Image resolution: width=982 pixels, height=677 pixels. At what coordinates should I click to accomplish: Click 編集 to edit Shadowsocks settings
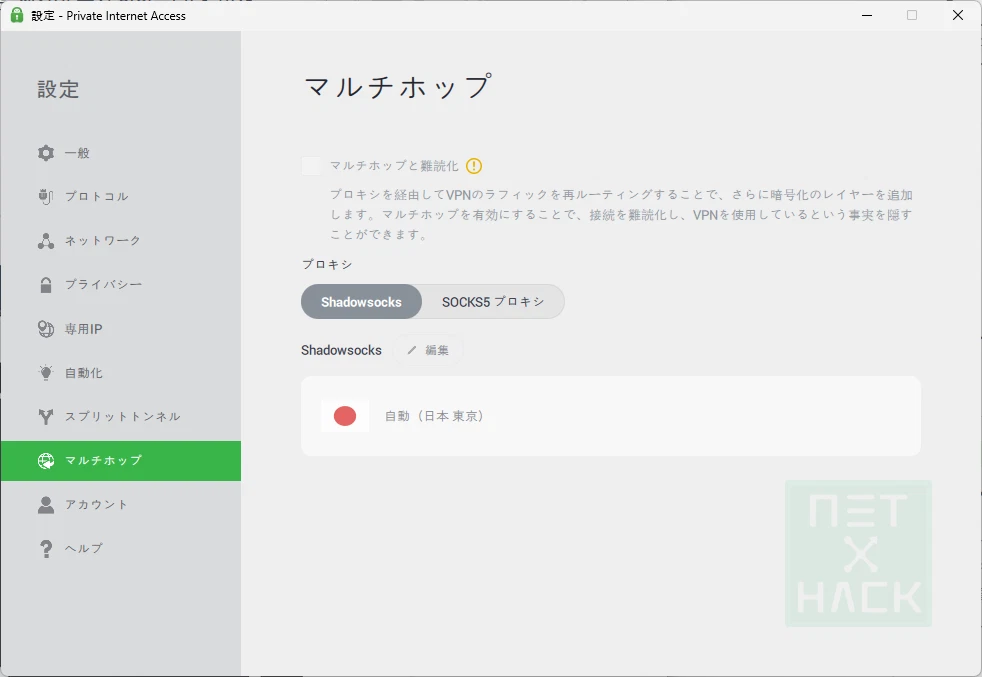[430, 350]
